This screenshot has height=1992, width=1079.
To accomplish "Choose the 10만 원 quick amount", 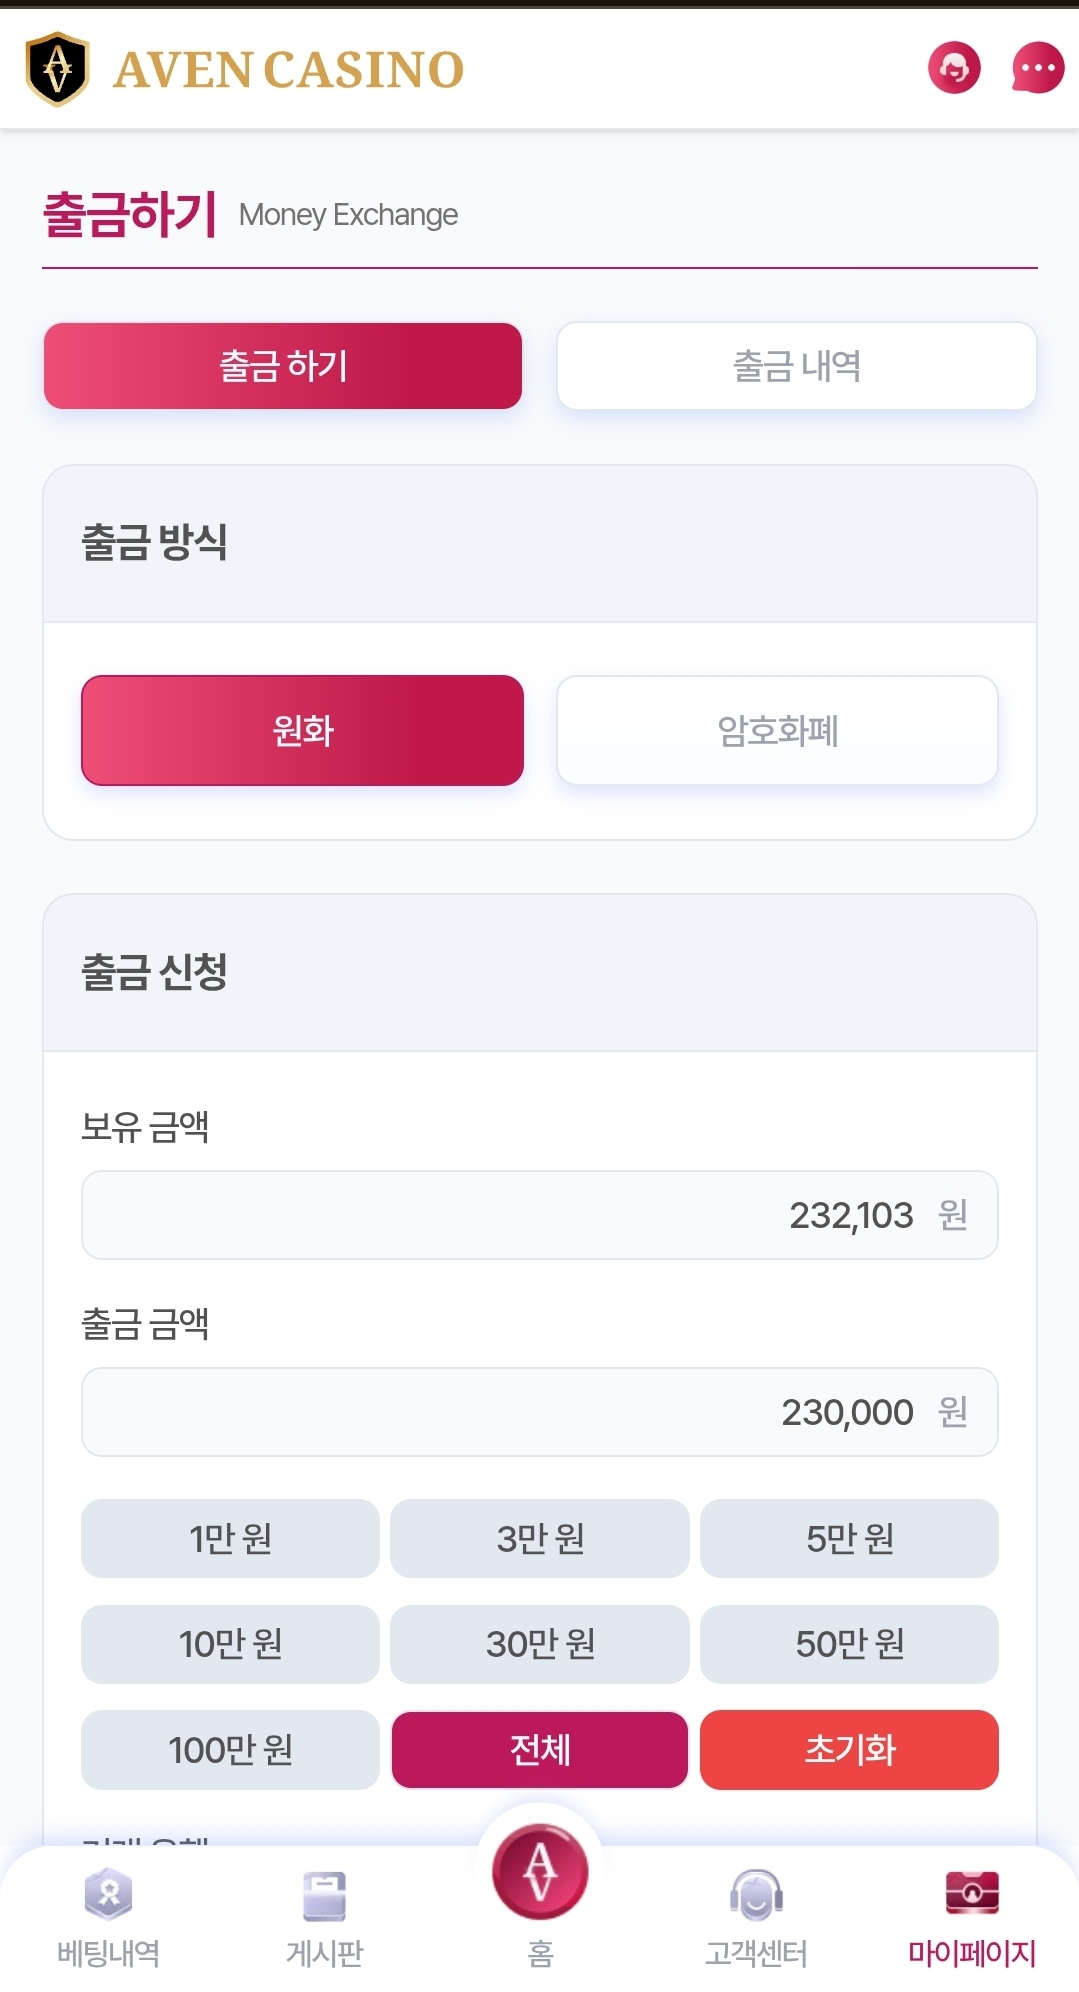I will pyautogui.click(x=230, y=1644).
